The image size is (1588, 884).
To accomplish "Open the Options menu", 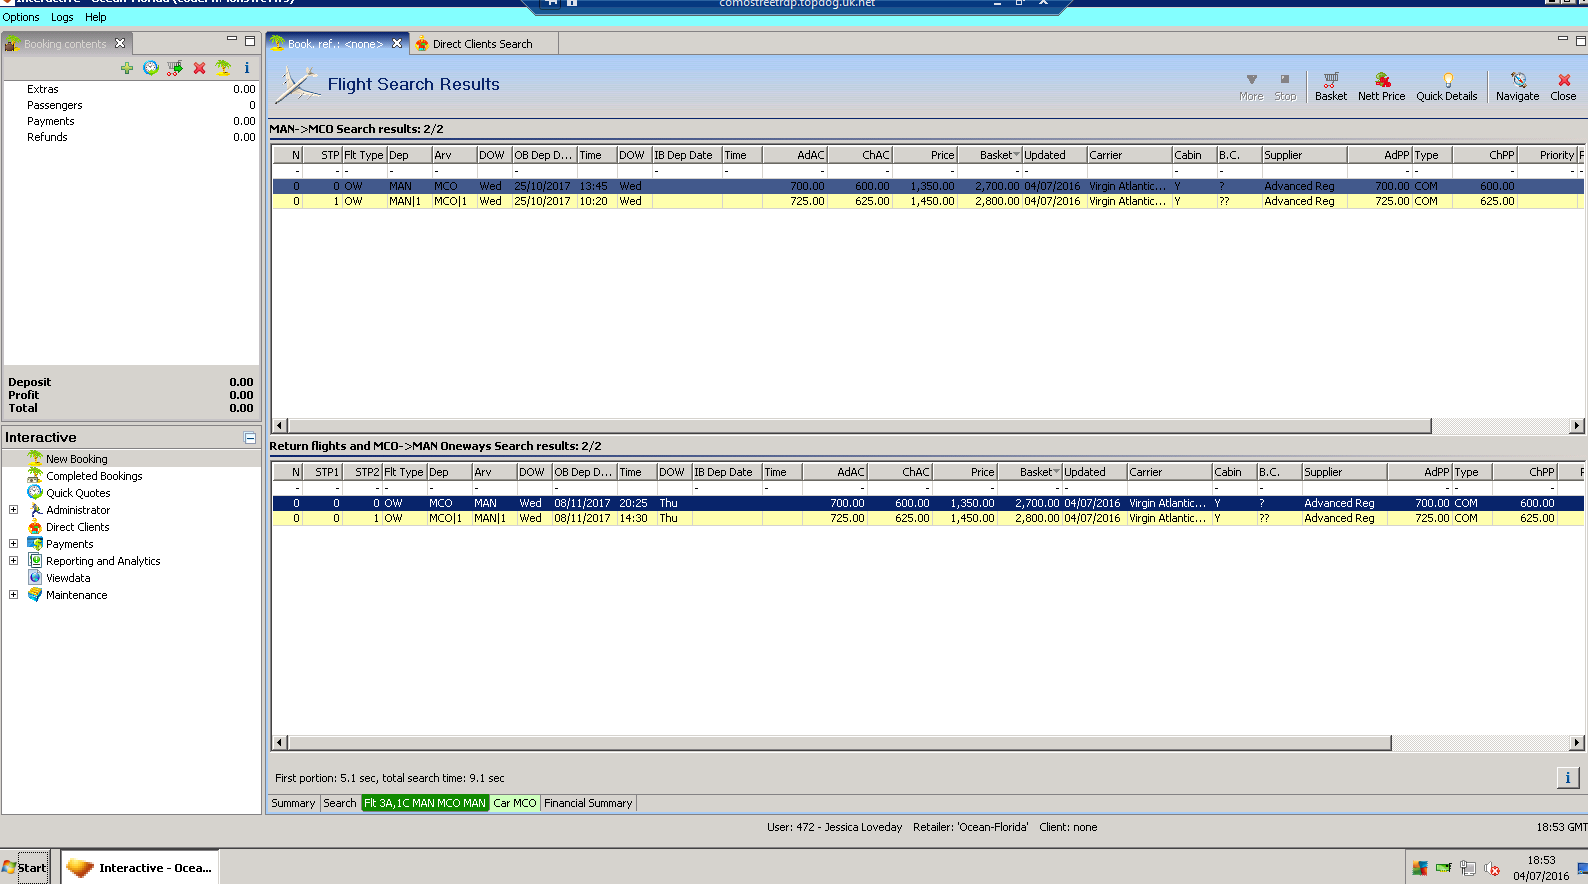I will pos(21,17).
